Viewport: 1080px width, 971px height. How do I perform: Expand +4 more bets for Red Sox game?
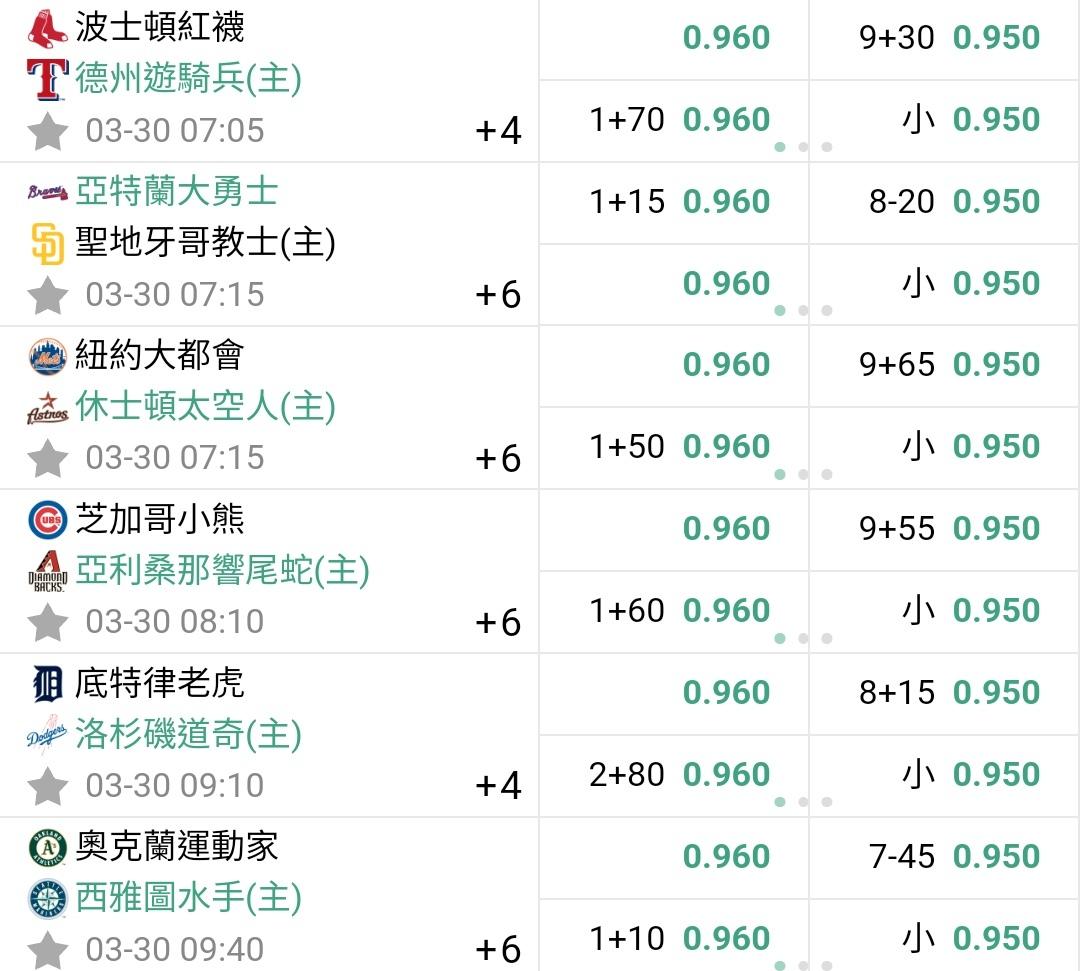click(x=498, y=131)
